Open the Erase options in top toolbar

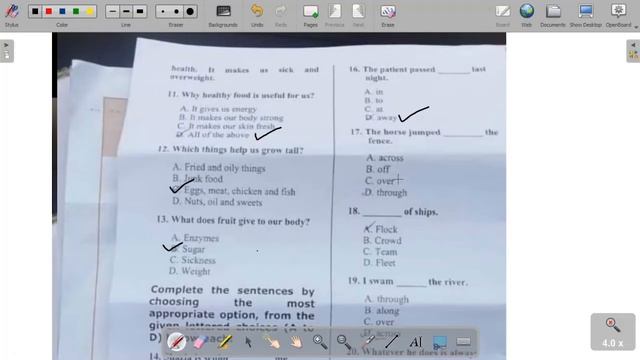pos(388,15)
